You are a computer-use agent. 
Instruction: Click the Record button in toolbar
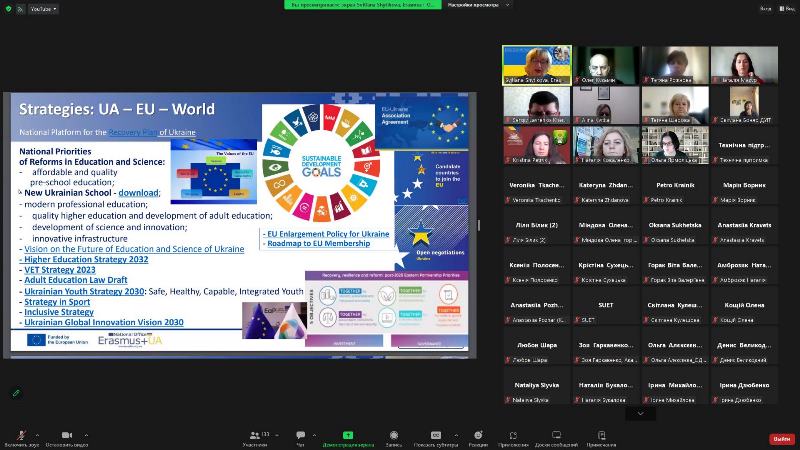pos(394,438)
